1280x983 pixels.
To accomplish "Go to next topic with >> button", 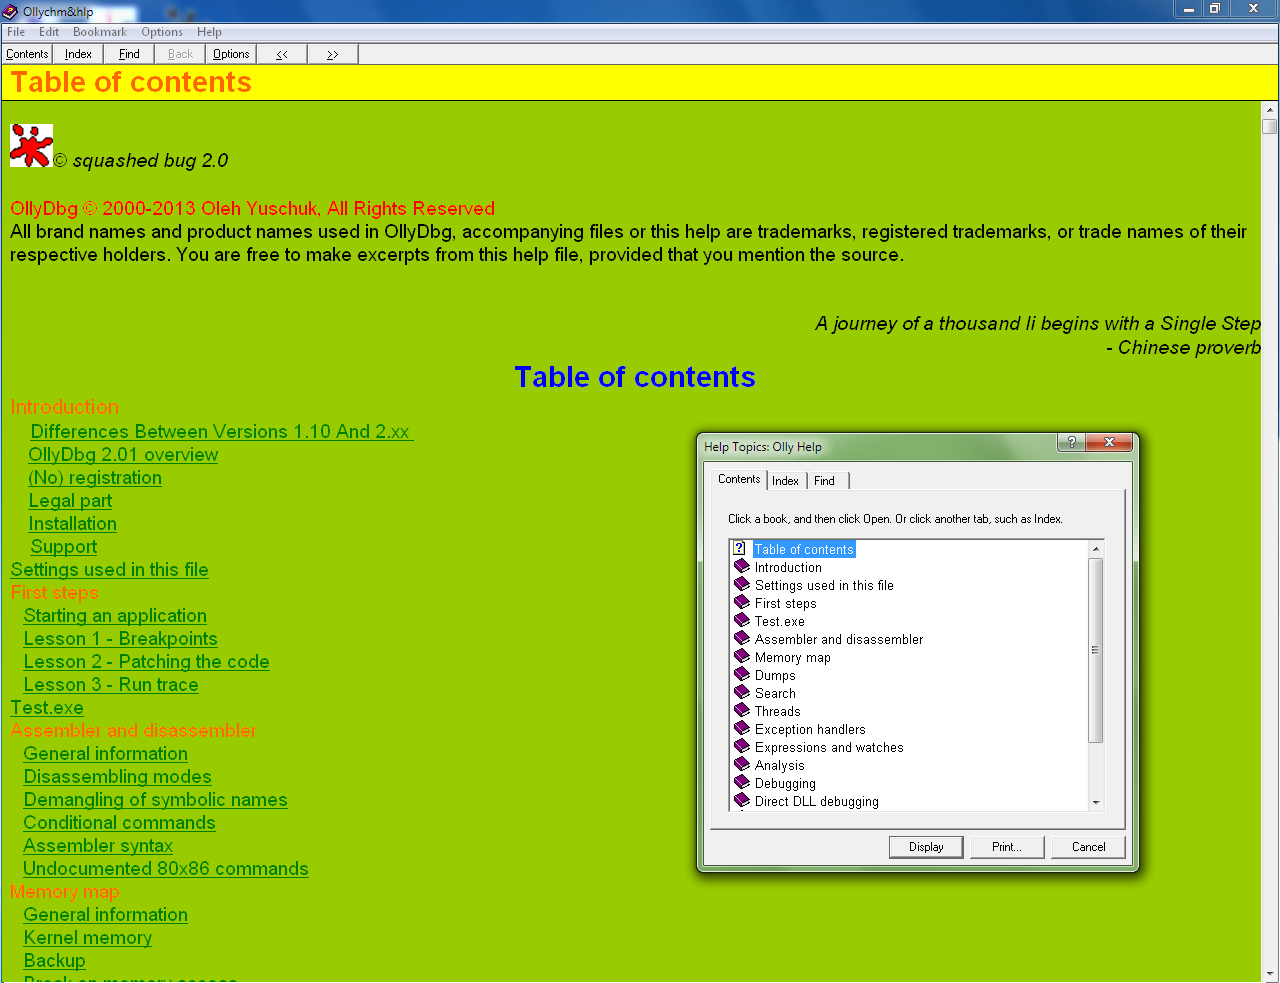I will pos(332,54).
